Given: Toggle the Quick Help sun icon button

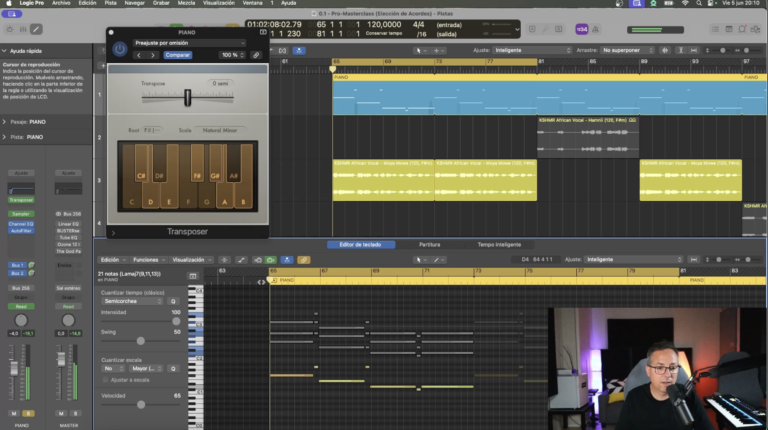Looking at the screenshot, I should (x=10, y=29).
